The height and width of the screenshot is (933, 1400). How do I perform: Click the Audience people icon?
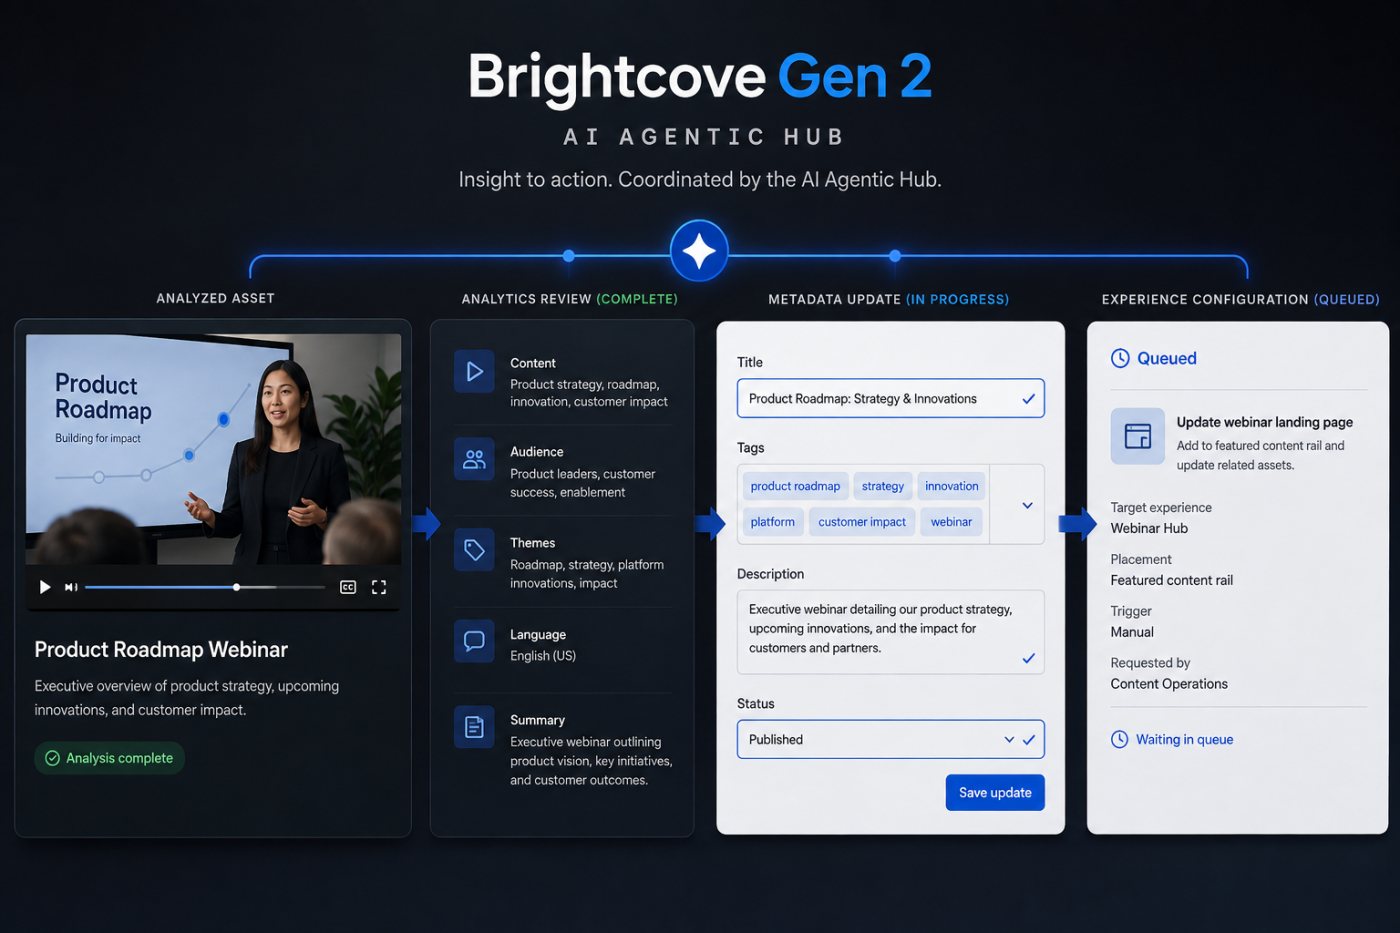(474, 460)
